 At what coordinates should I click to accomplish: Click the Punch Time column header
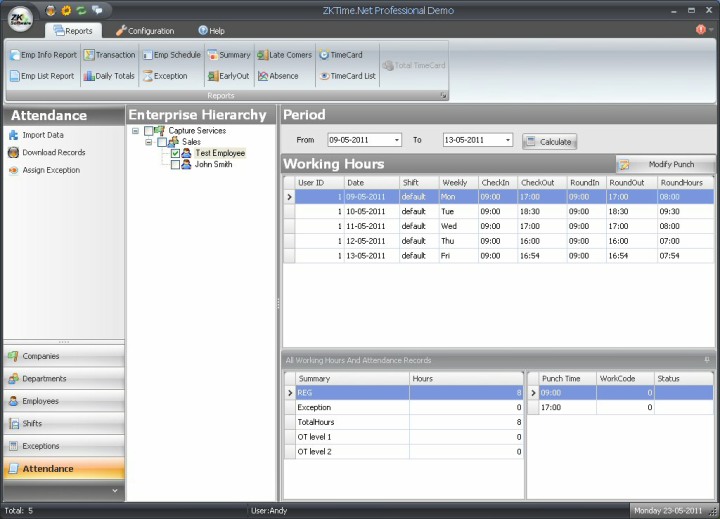pos(567,379)
